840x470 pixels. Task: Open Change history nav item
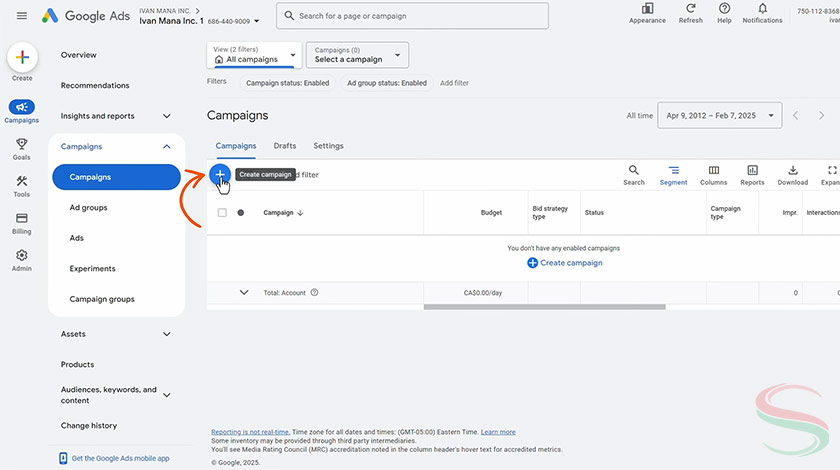coord(88,426)
